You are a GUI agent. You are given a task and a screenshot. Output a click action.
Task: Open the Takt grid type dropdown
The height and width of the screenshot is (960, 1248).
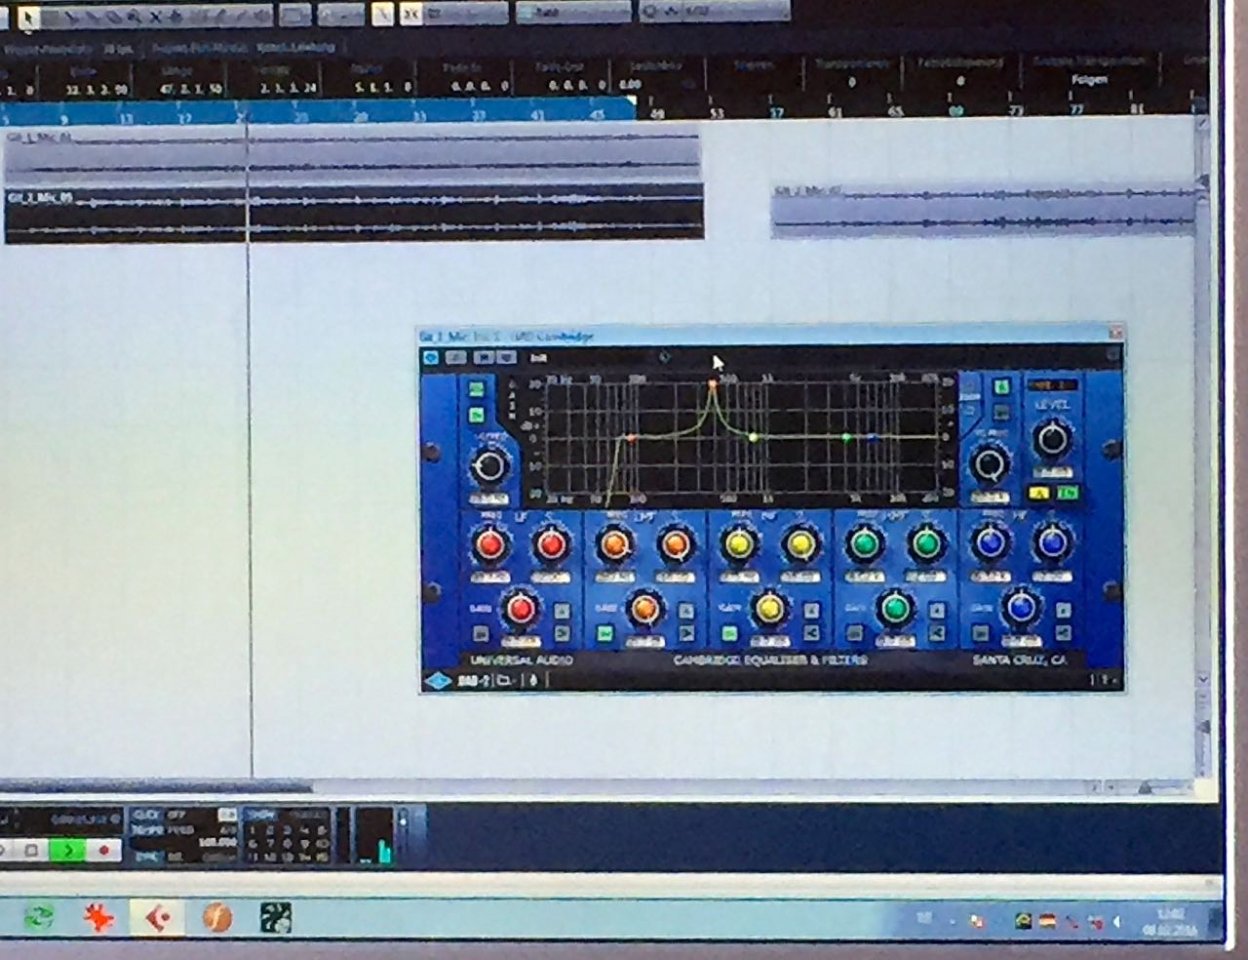pos(574,13)
